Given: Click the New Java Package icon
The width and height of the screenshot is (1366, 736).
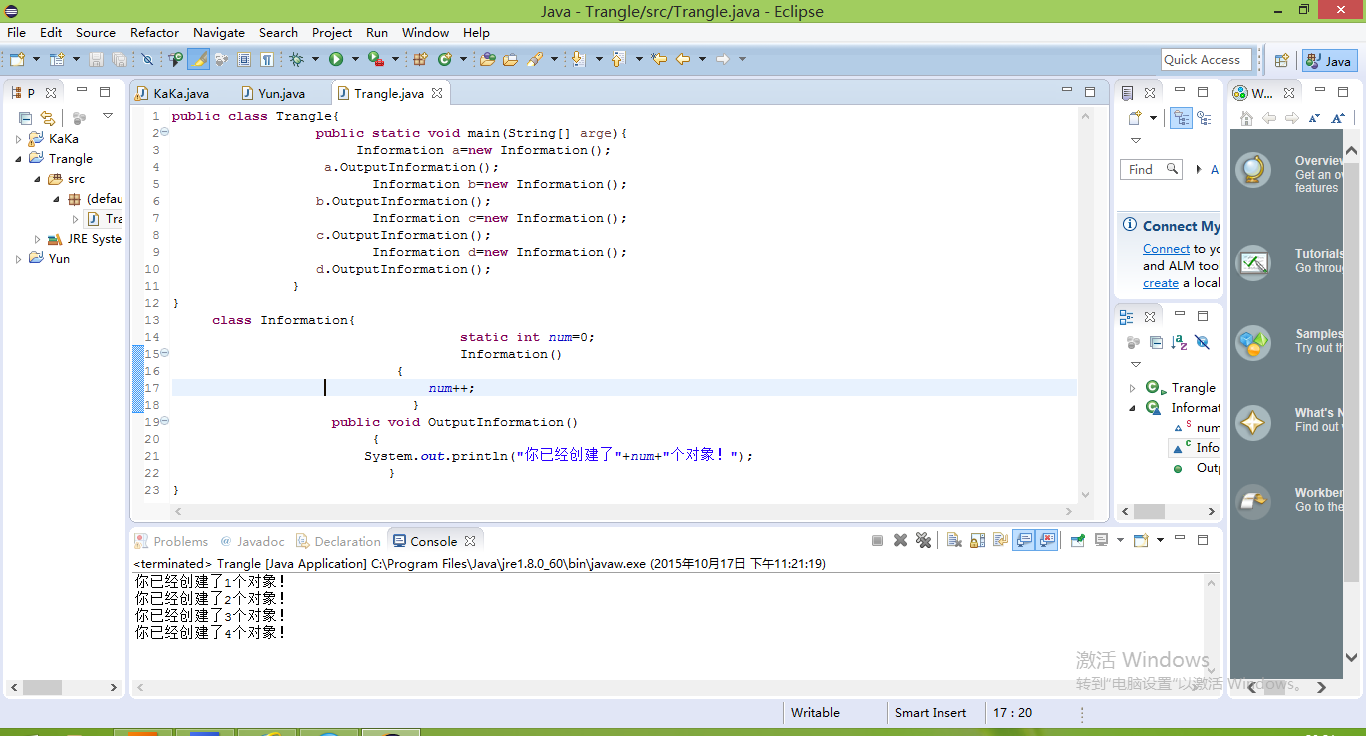Looking at the screenshot, I should 420,60.
